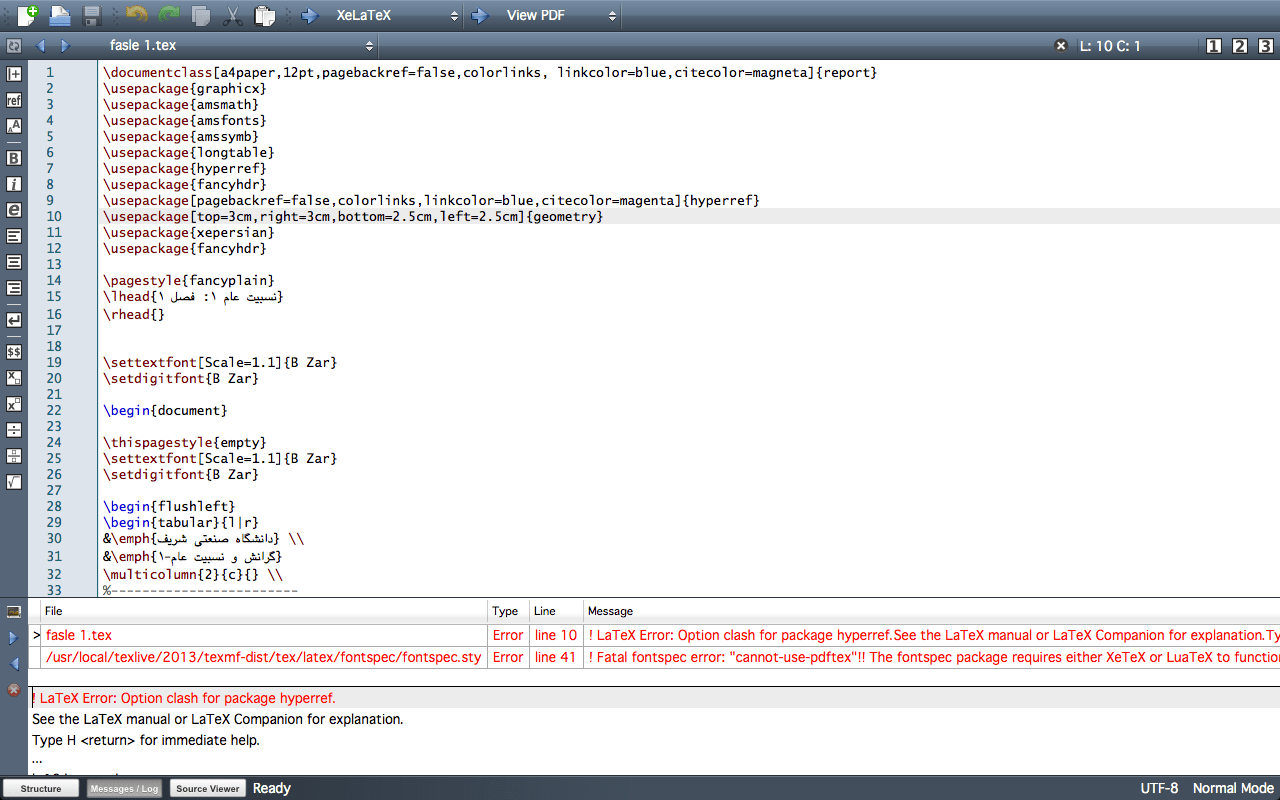Screen dimensions: 1280x800
Task: Insert inline math with the $$ icon
Action: pyautogui.click(x=13, y=351)
